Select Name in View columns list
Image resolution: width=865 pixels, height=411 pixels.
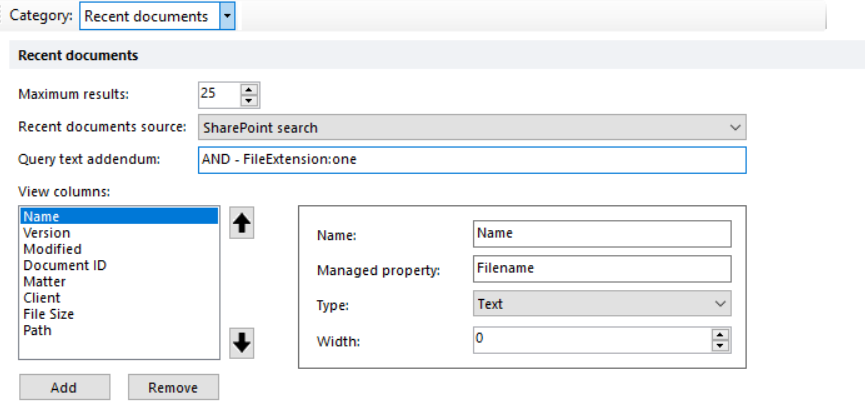click(x=119, y=216)
